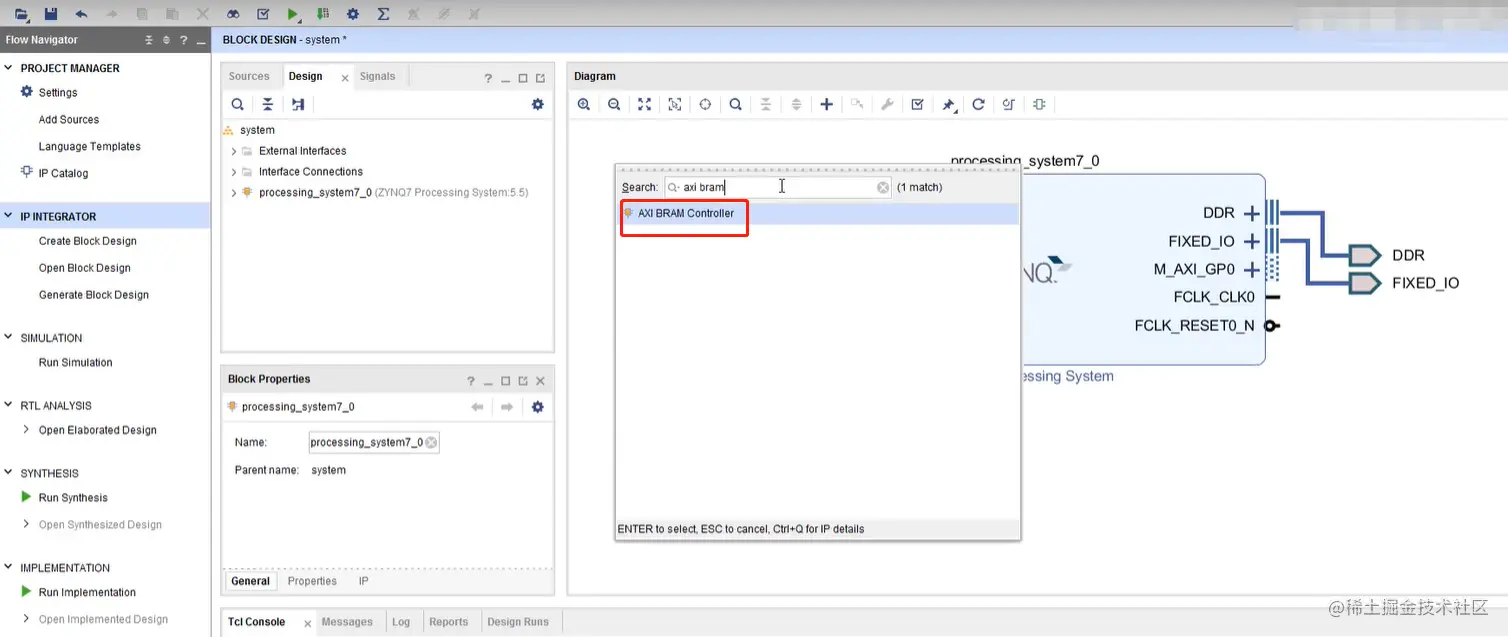Screen dimensions: 1508x637
Task: Zoom in on the Diagram
Action: pyautogui.click(x=584, y=104)
